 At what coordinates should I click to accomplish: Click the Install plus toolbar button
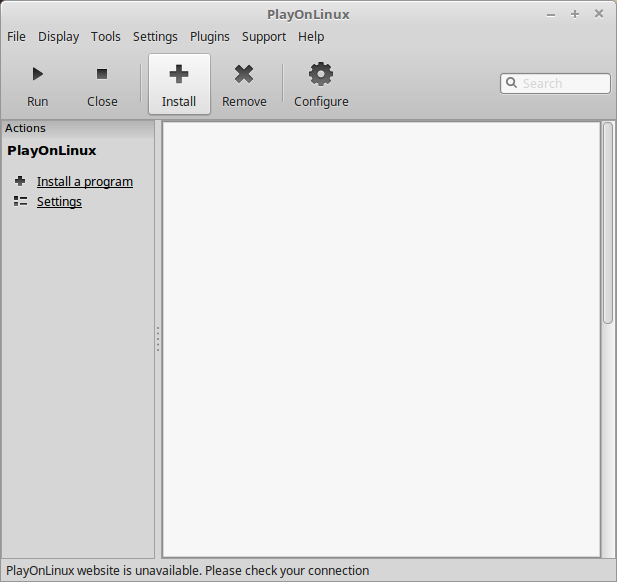pyautogui.click(x=179, y=84)
